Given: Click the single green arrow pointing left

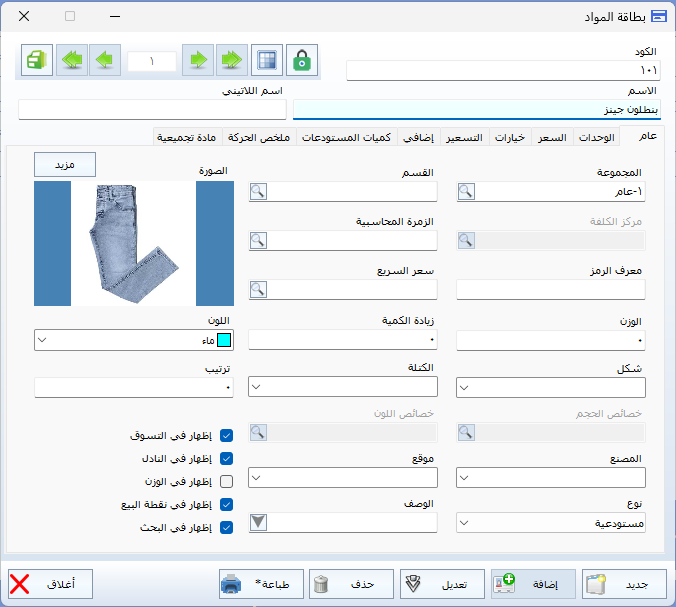Looking at the screenshot, I should 105,60.
